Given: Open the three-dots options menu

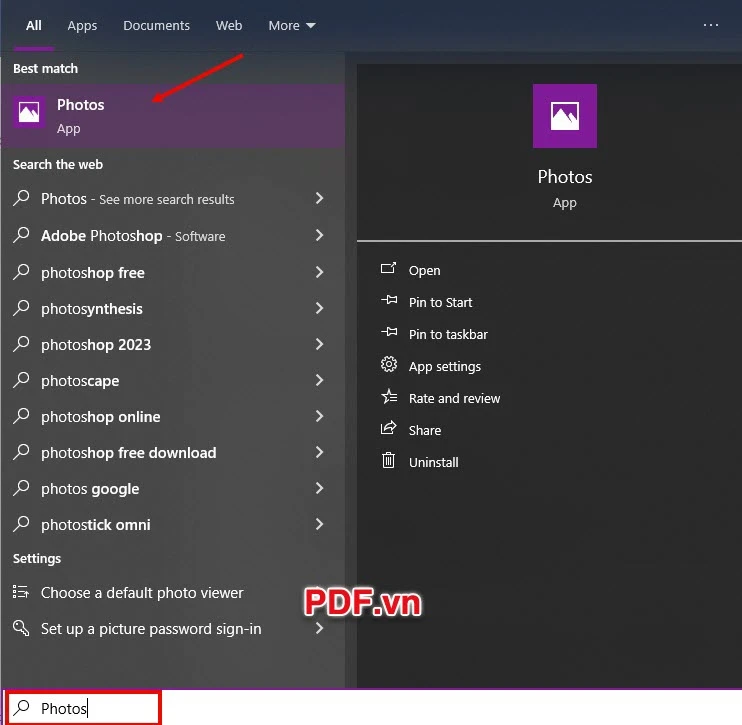Looking at the screenshot, I should click(x=710, y=25).
